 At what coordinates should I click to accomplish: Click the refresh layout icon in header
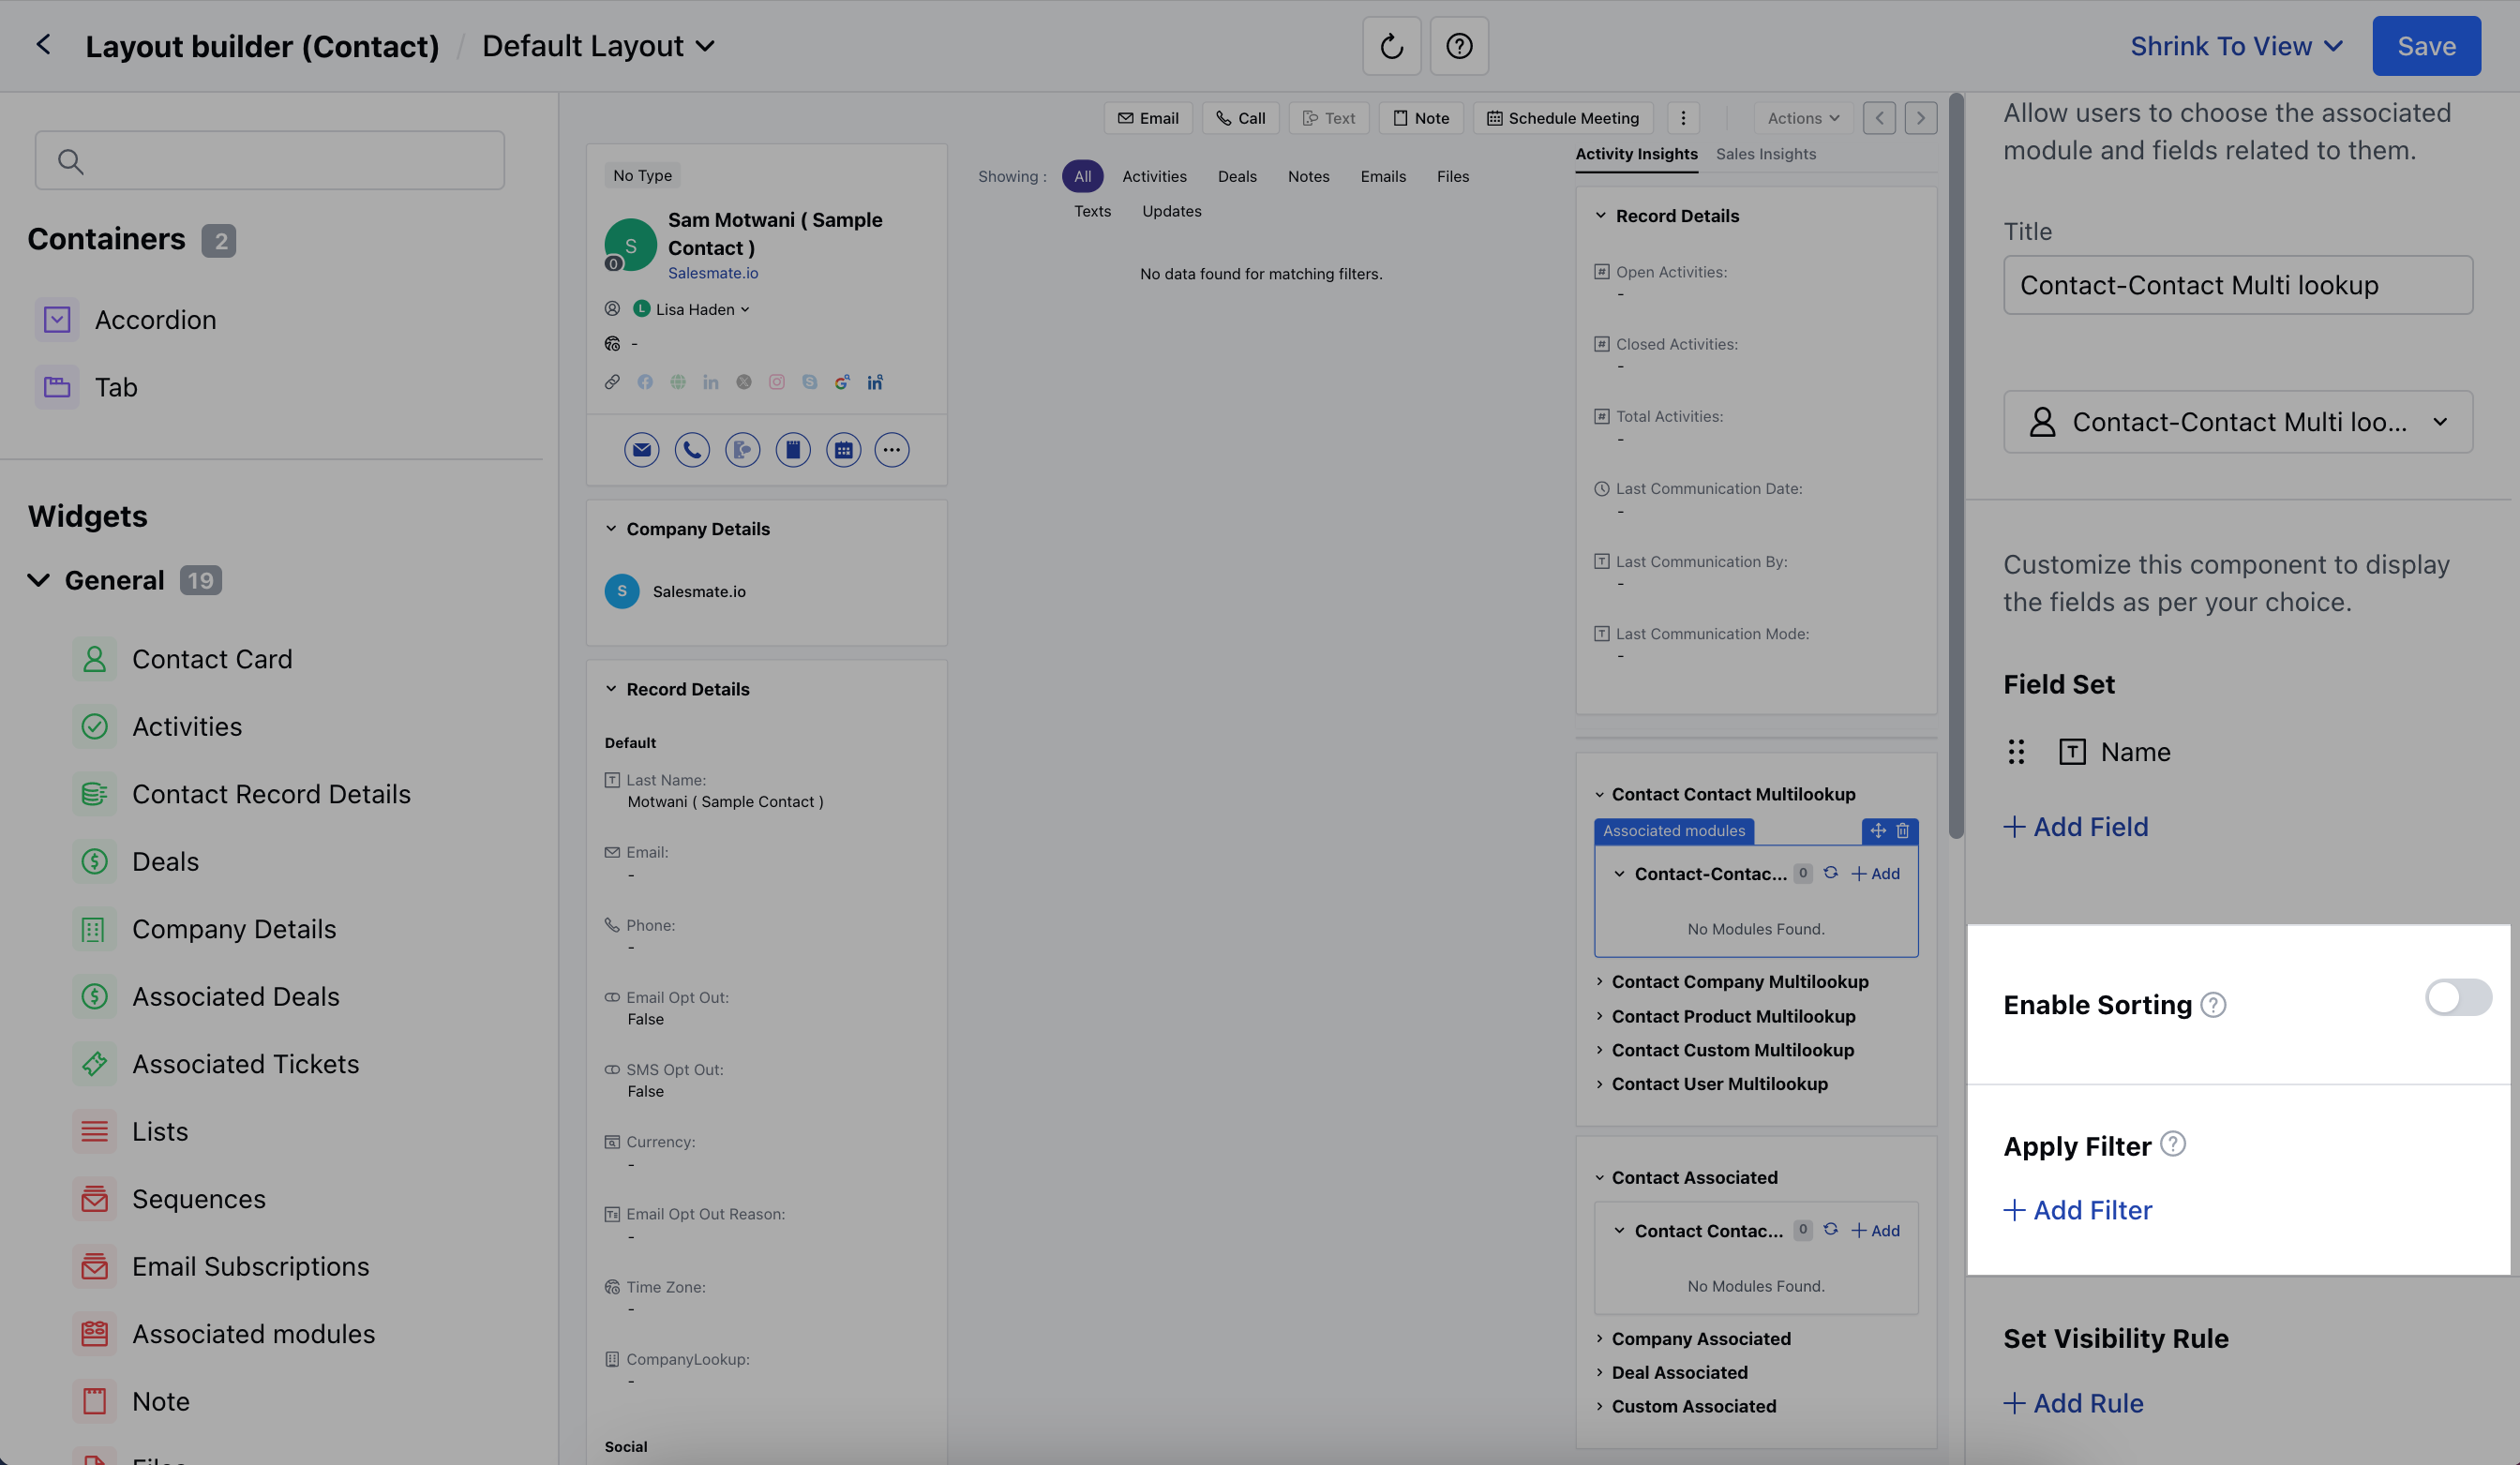(x=1391, y=46)
